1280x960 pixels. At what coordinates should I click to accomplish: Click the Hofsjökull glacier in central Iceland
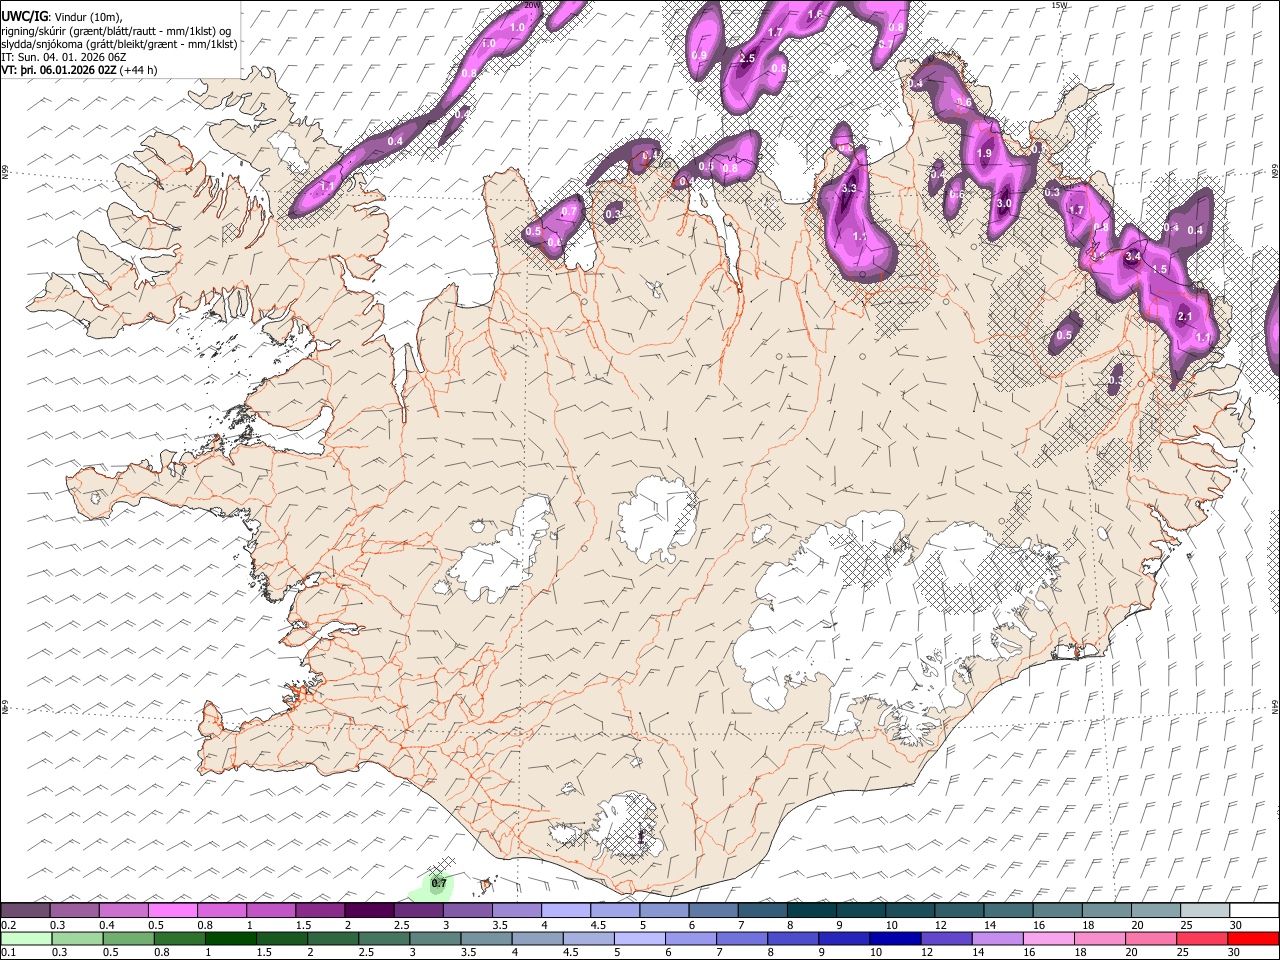[656, 518]
